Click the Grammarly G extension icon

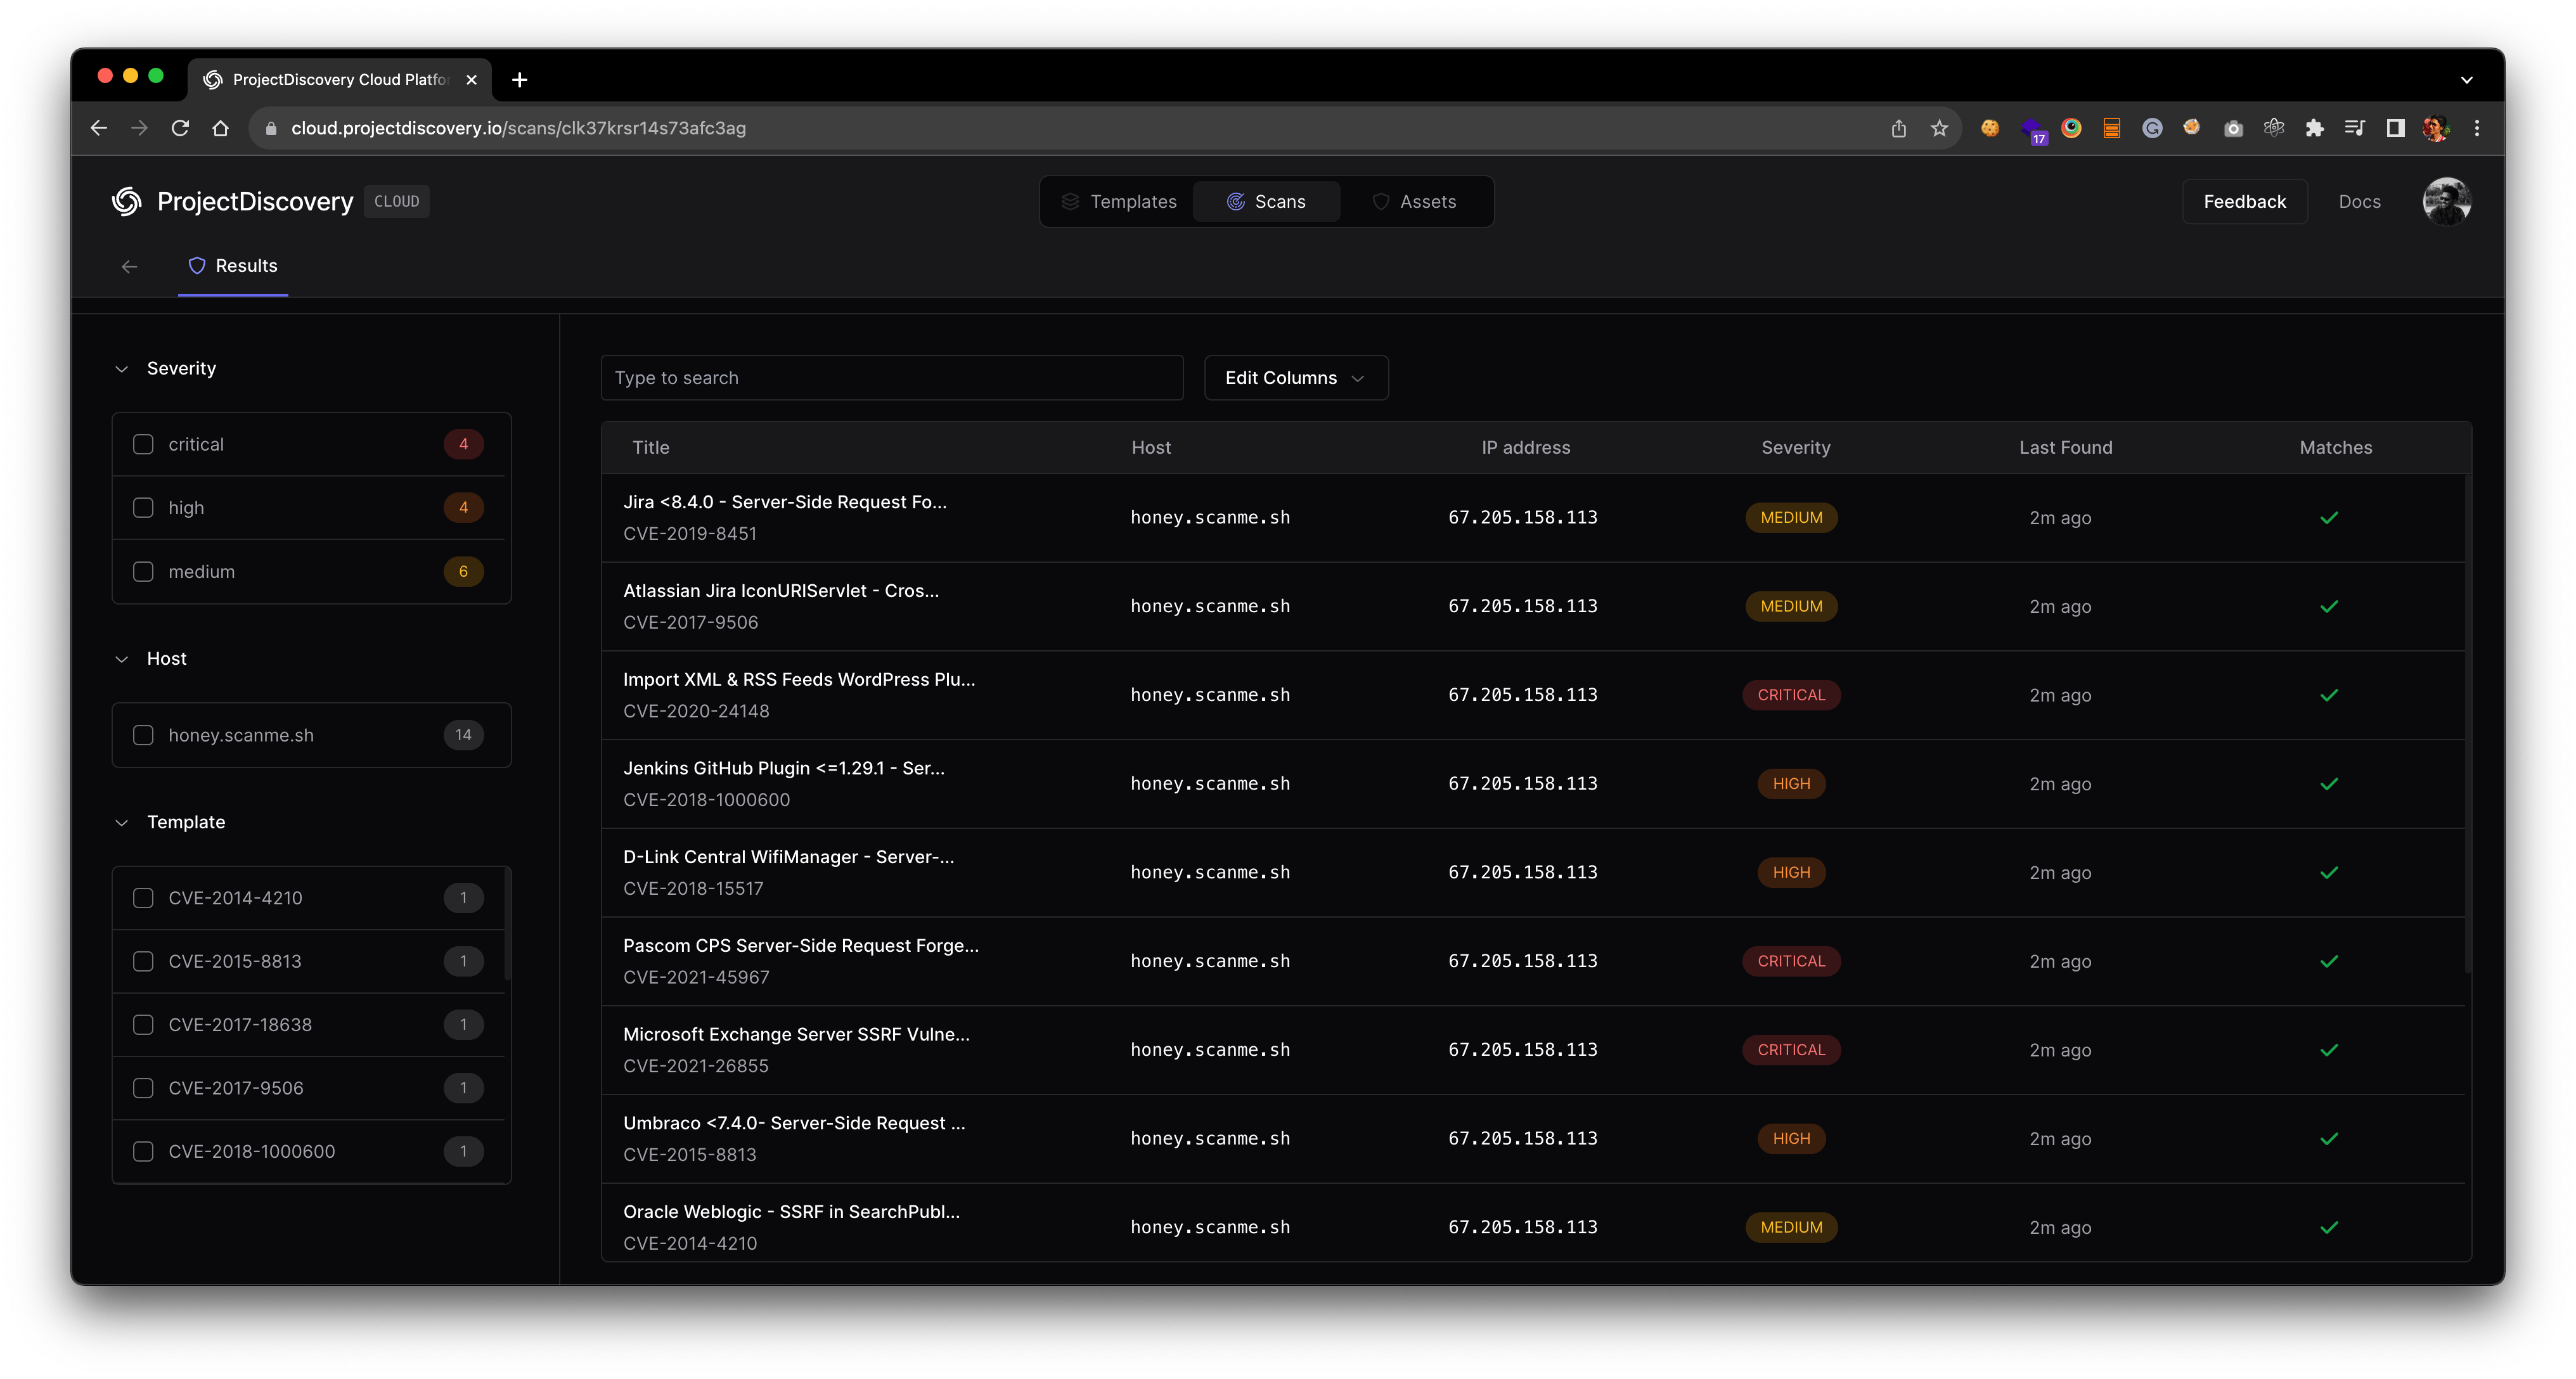click(2152, 128)
